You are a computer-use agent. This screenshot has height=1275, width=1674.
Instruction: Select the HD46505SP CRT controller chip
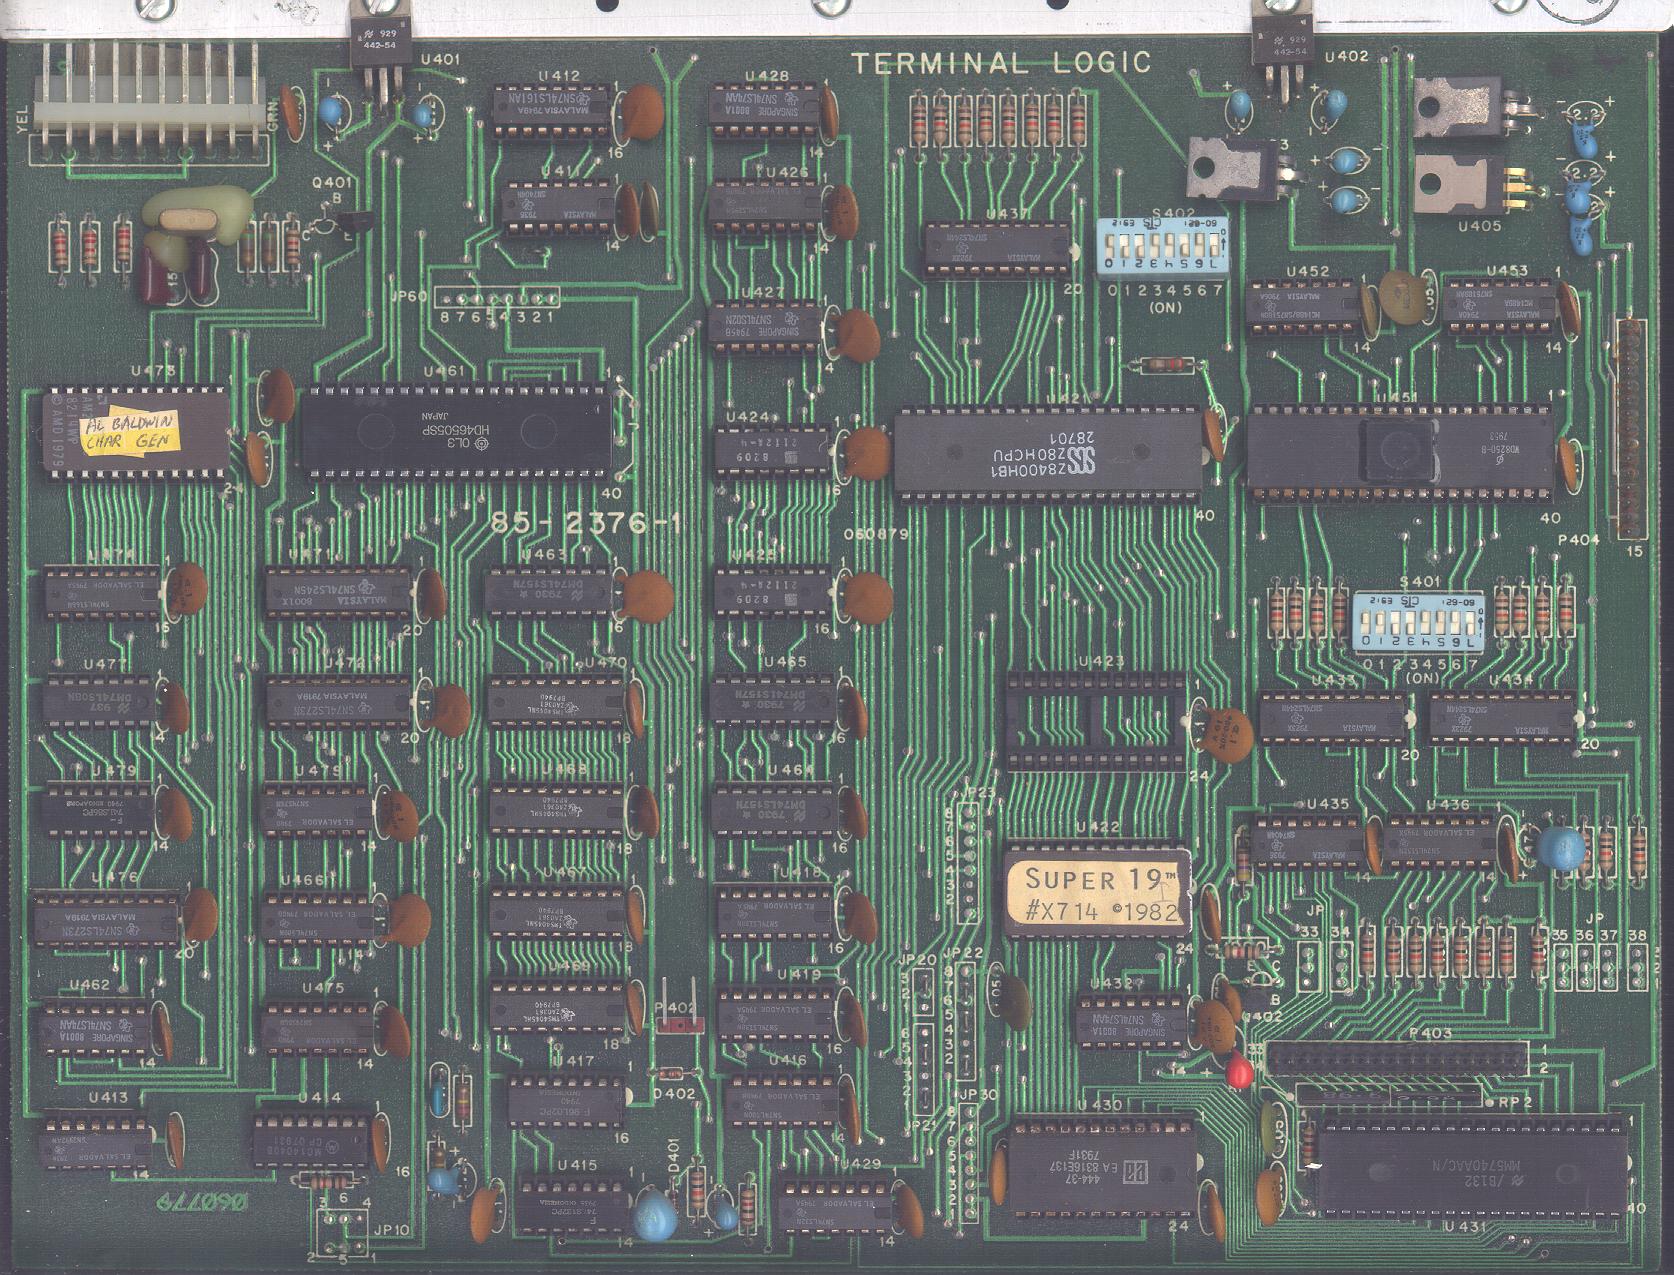point(455,432)
